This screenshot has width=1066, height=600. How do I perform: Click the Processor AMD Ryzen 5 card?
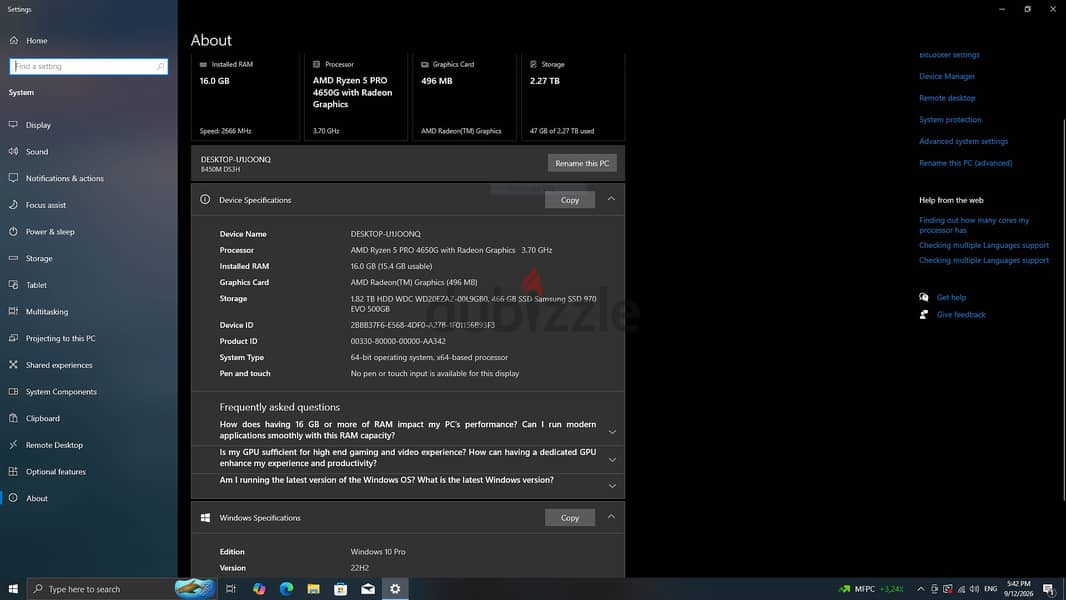point(356,97)
